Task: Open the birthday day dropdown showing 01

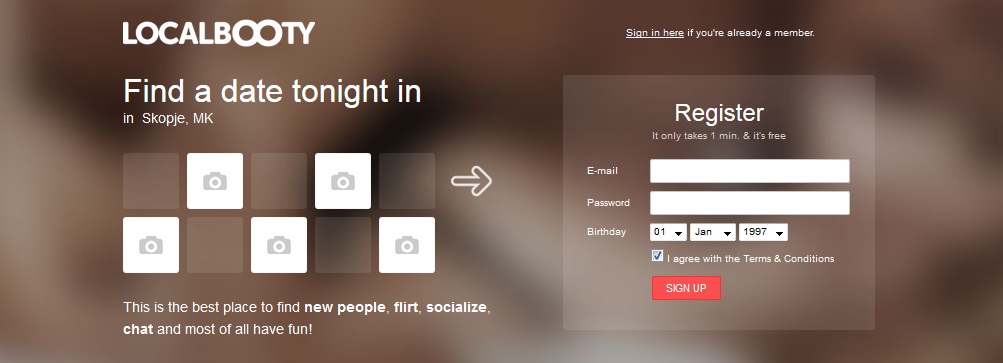Action: 668,232
